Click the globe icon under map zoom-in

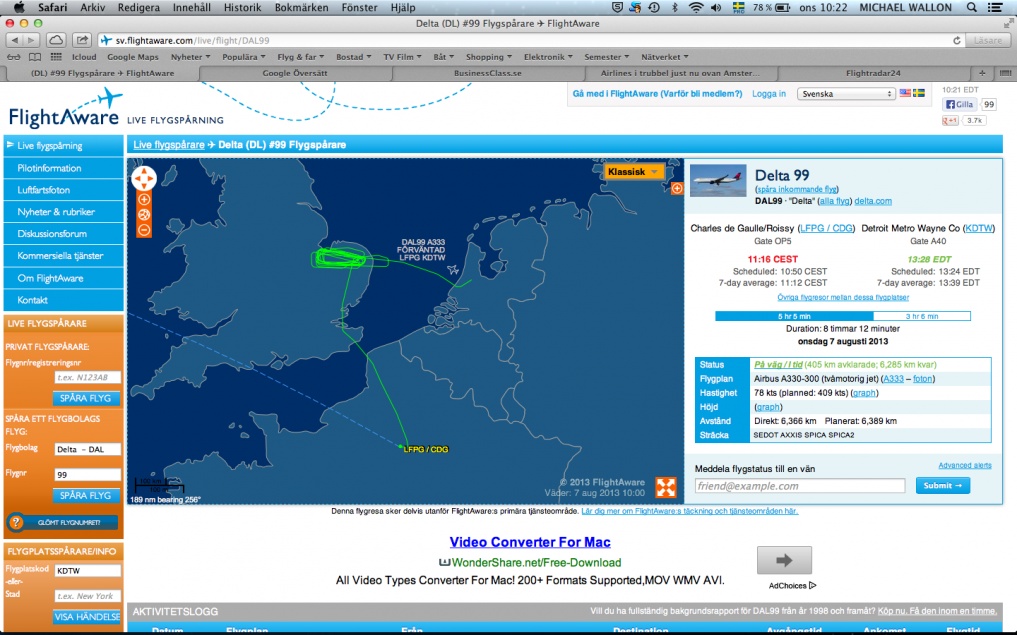coord(144,215)
